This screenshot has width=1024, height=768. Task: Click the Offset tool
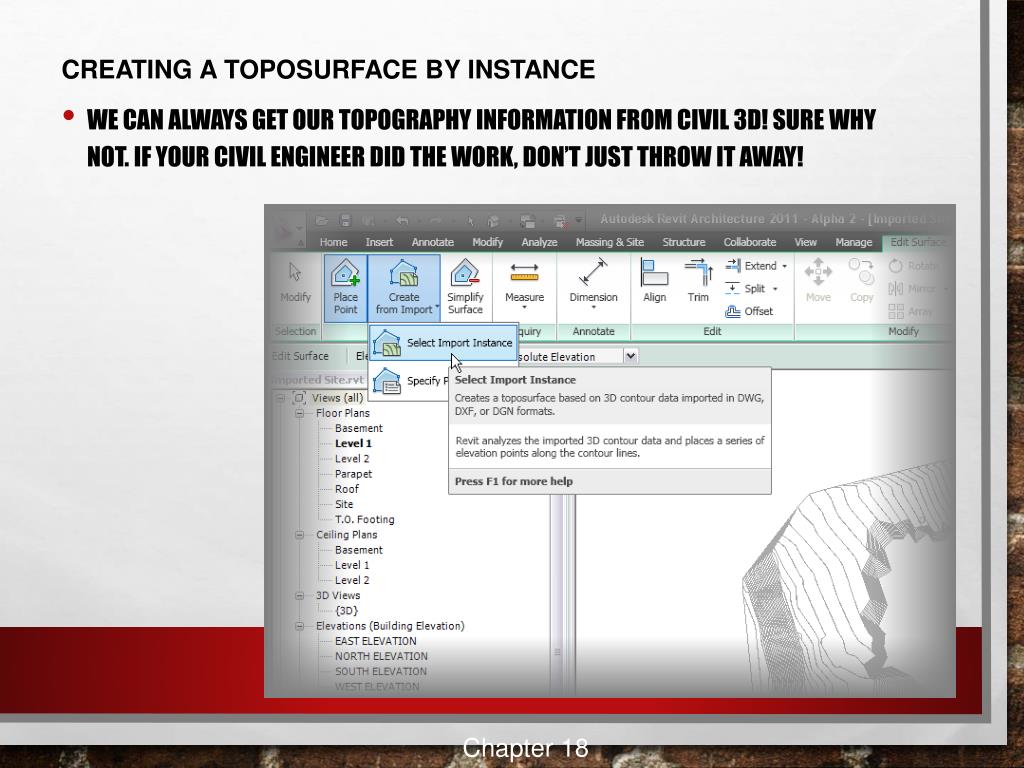pos(750,312)
